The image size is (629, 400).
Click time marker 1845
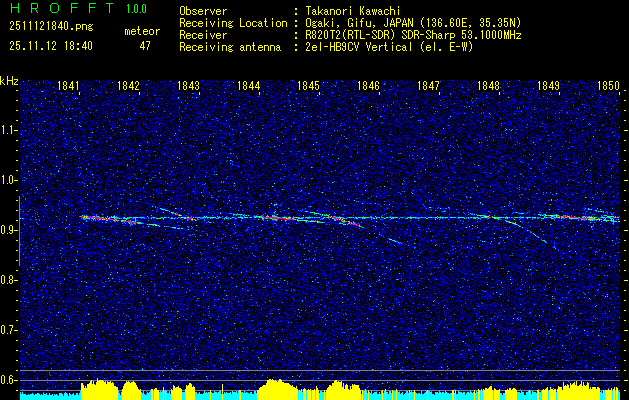[308, 86]
